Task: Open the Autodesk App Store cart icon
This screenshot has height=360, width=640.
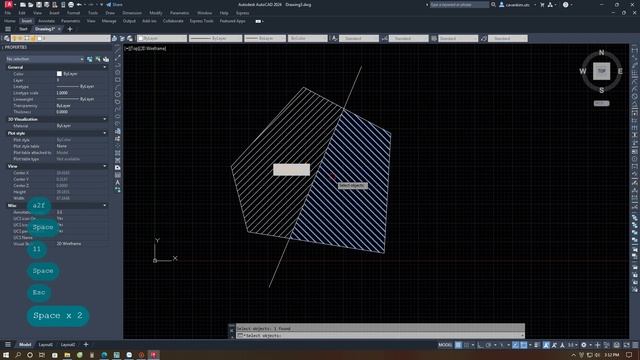Action: (542, 4)
